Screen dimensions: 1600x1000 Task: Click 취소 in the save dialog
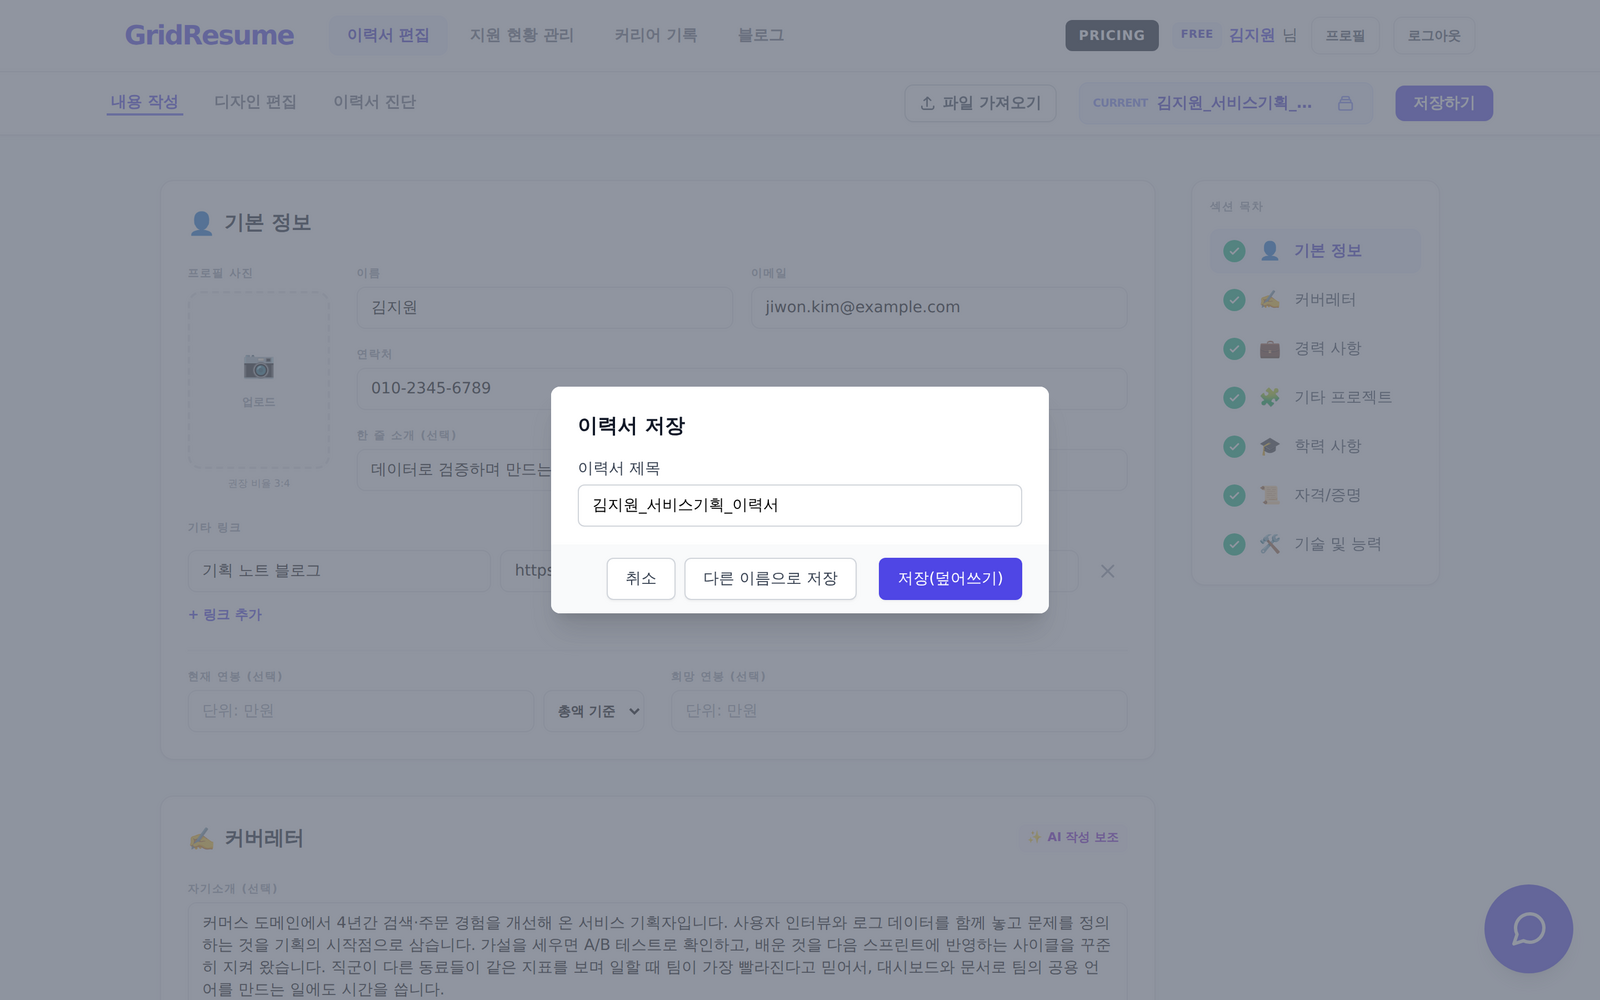click(x=641, y=579)
